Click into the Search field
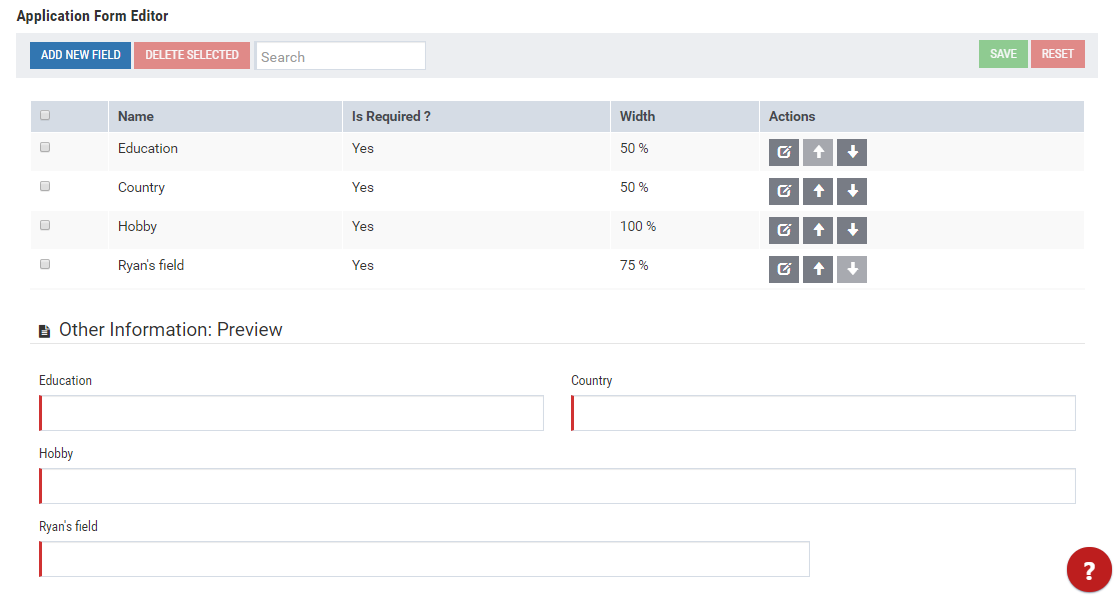Image resolution: width=1116 pixels, height=602 pixels. [x=340, y=57]
